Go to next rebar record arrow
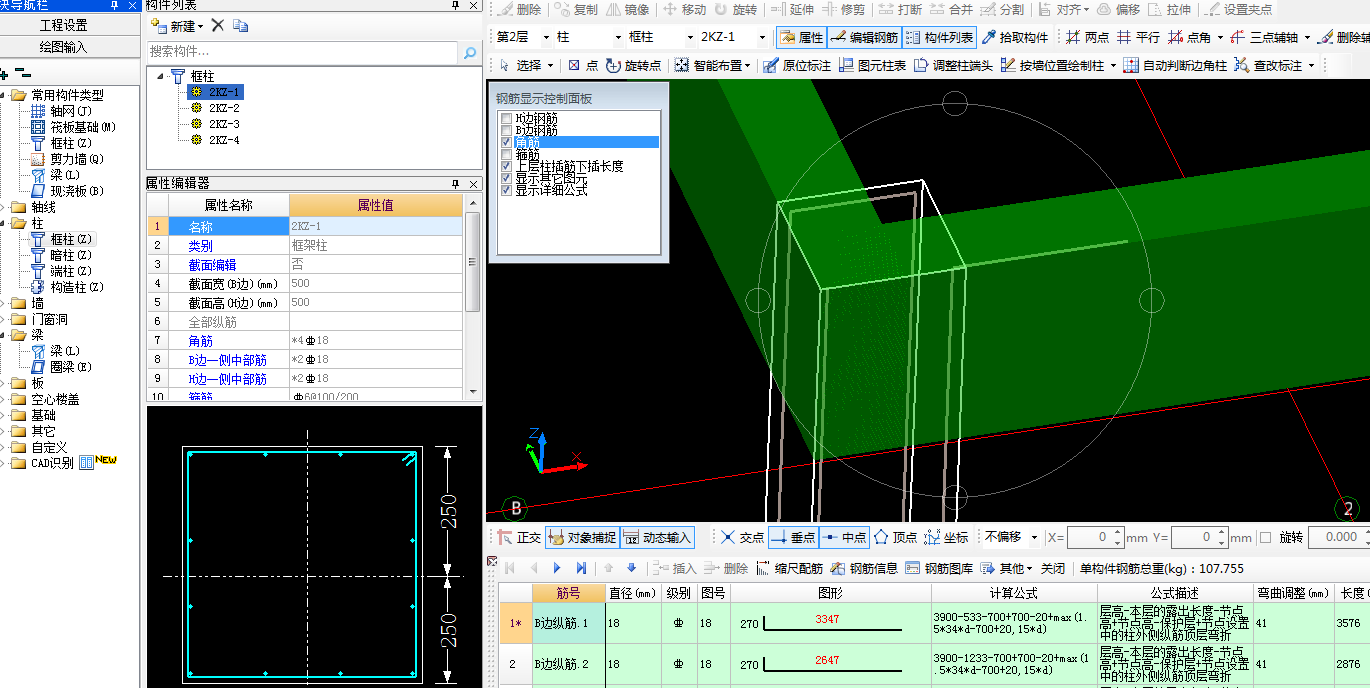The width and height of the screenshot is (1370, 688). pos(557,568)
